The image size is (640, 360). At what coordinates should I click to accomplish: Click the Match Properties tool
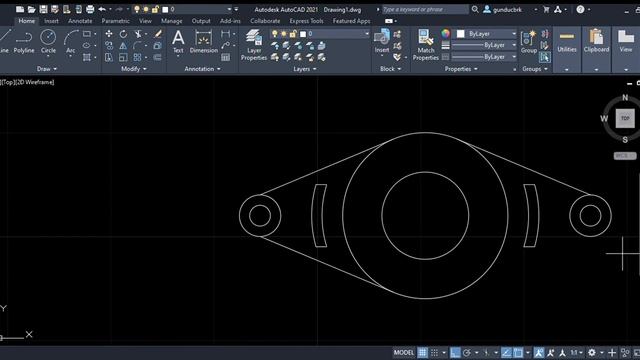[425, 45]
